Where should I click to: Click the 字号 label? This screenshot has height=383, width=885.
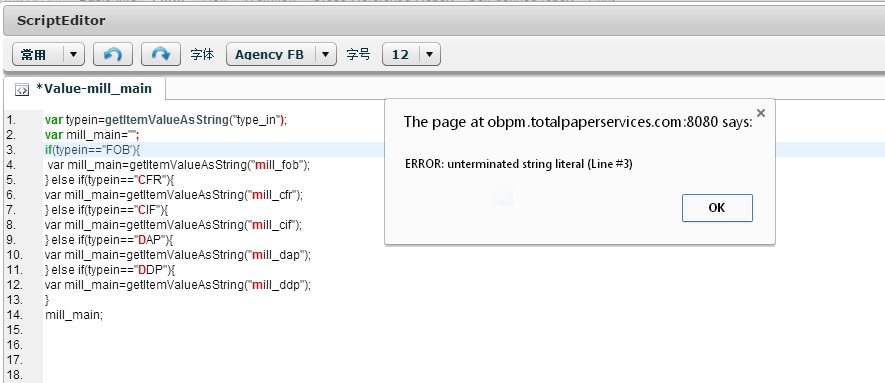(358, 54)
